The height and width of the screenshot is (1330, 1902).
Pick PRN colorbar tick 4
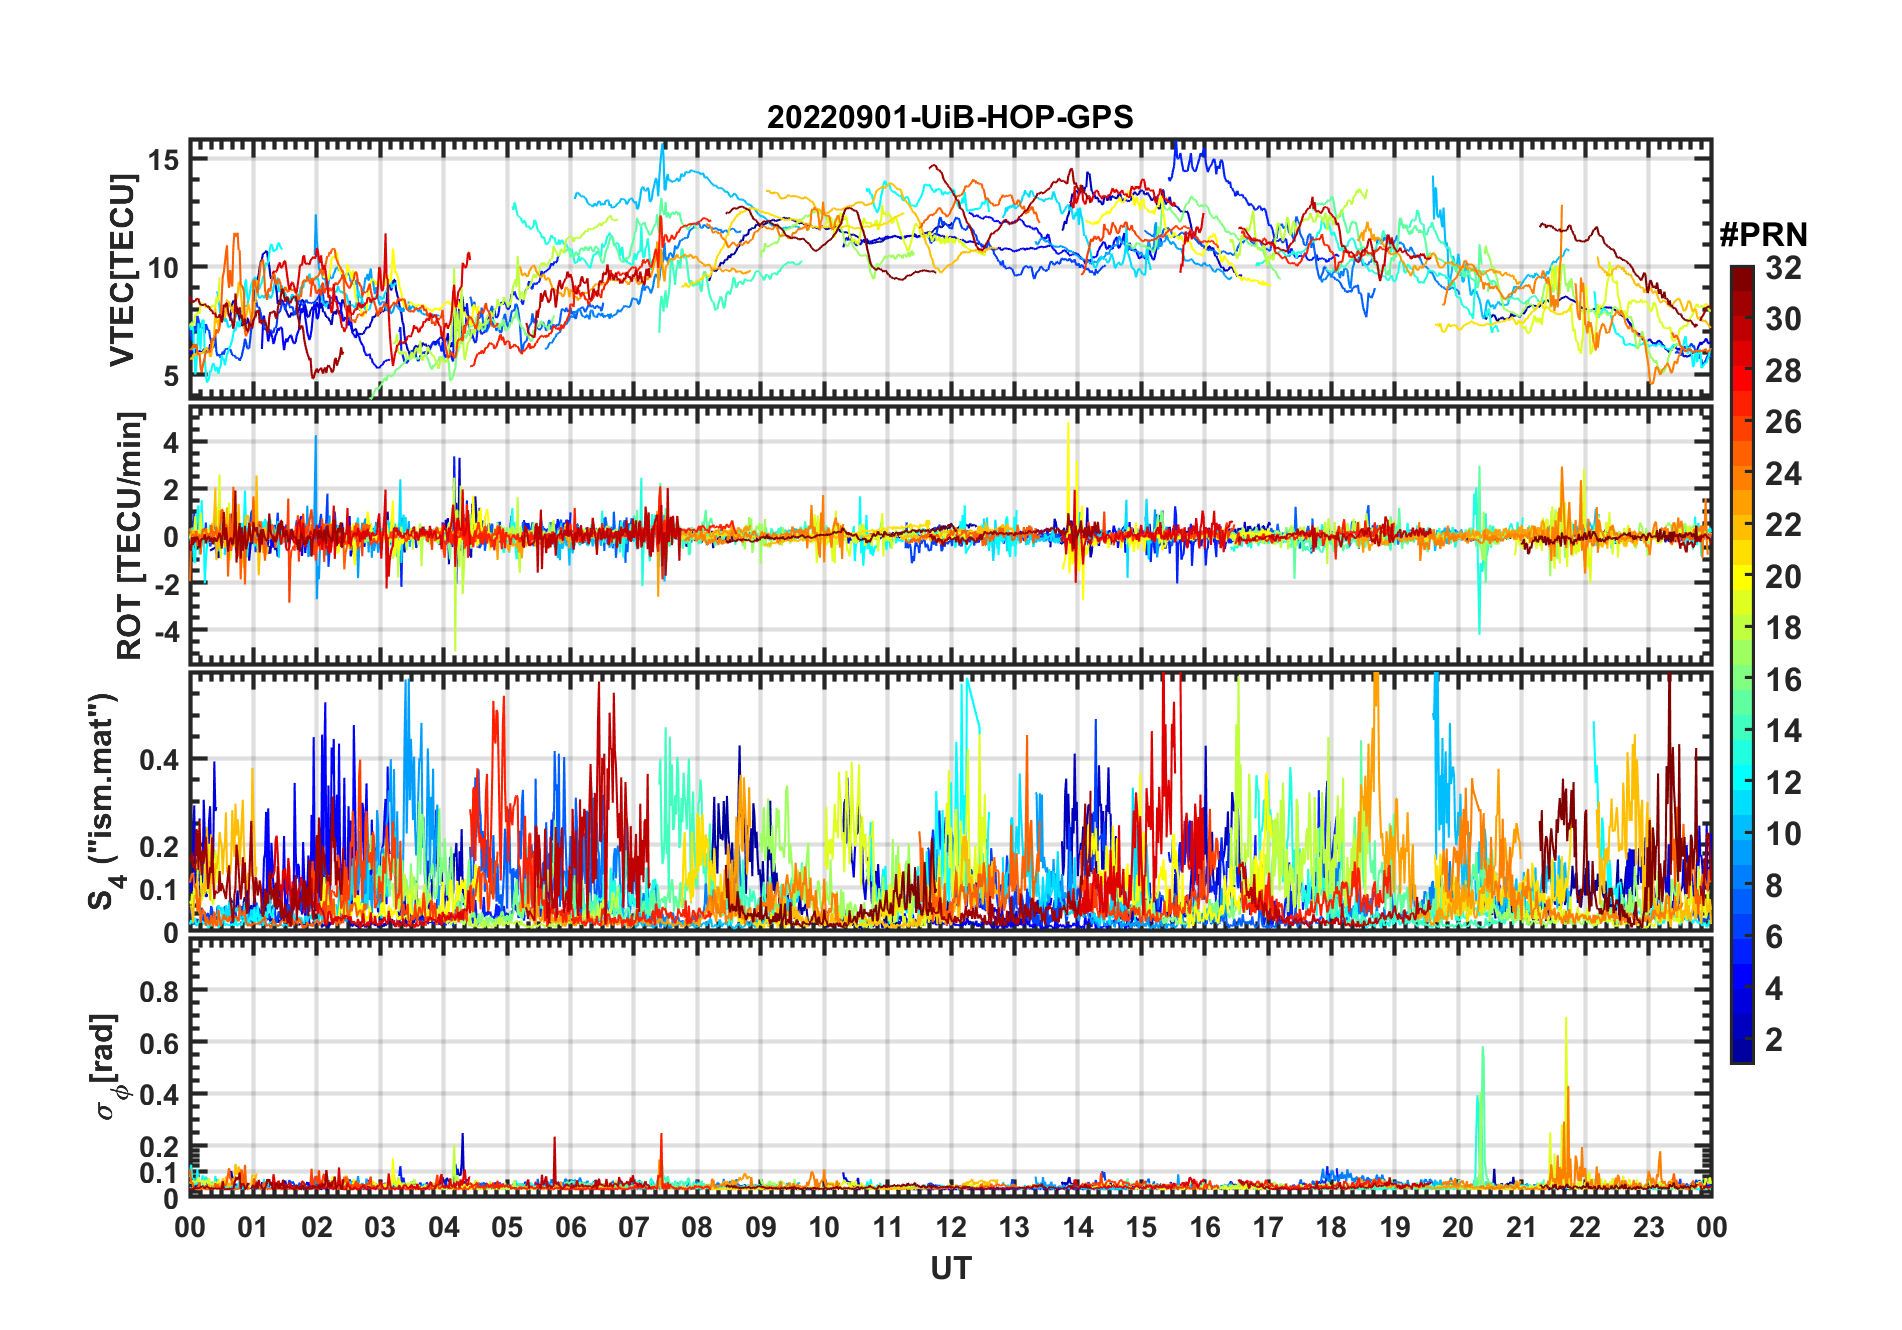pos(1774,989)
